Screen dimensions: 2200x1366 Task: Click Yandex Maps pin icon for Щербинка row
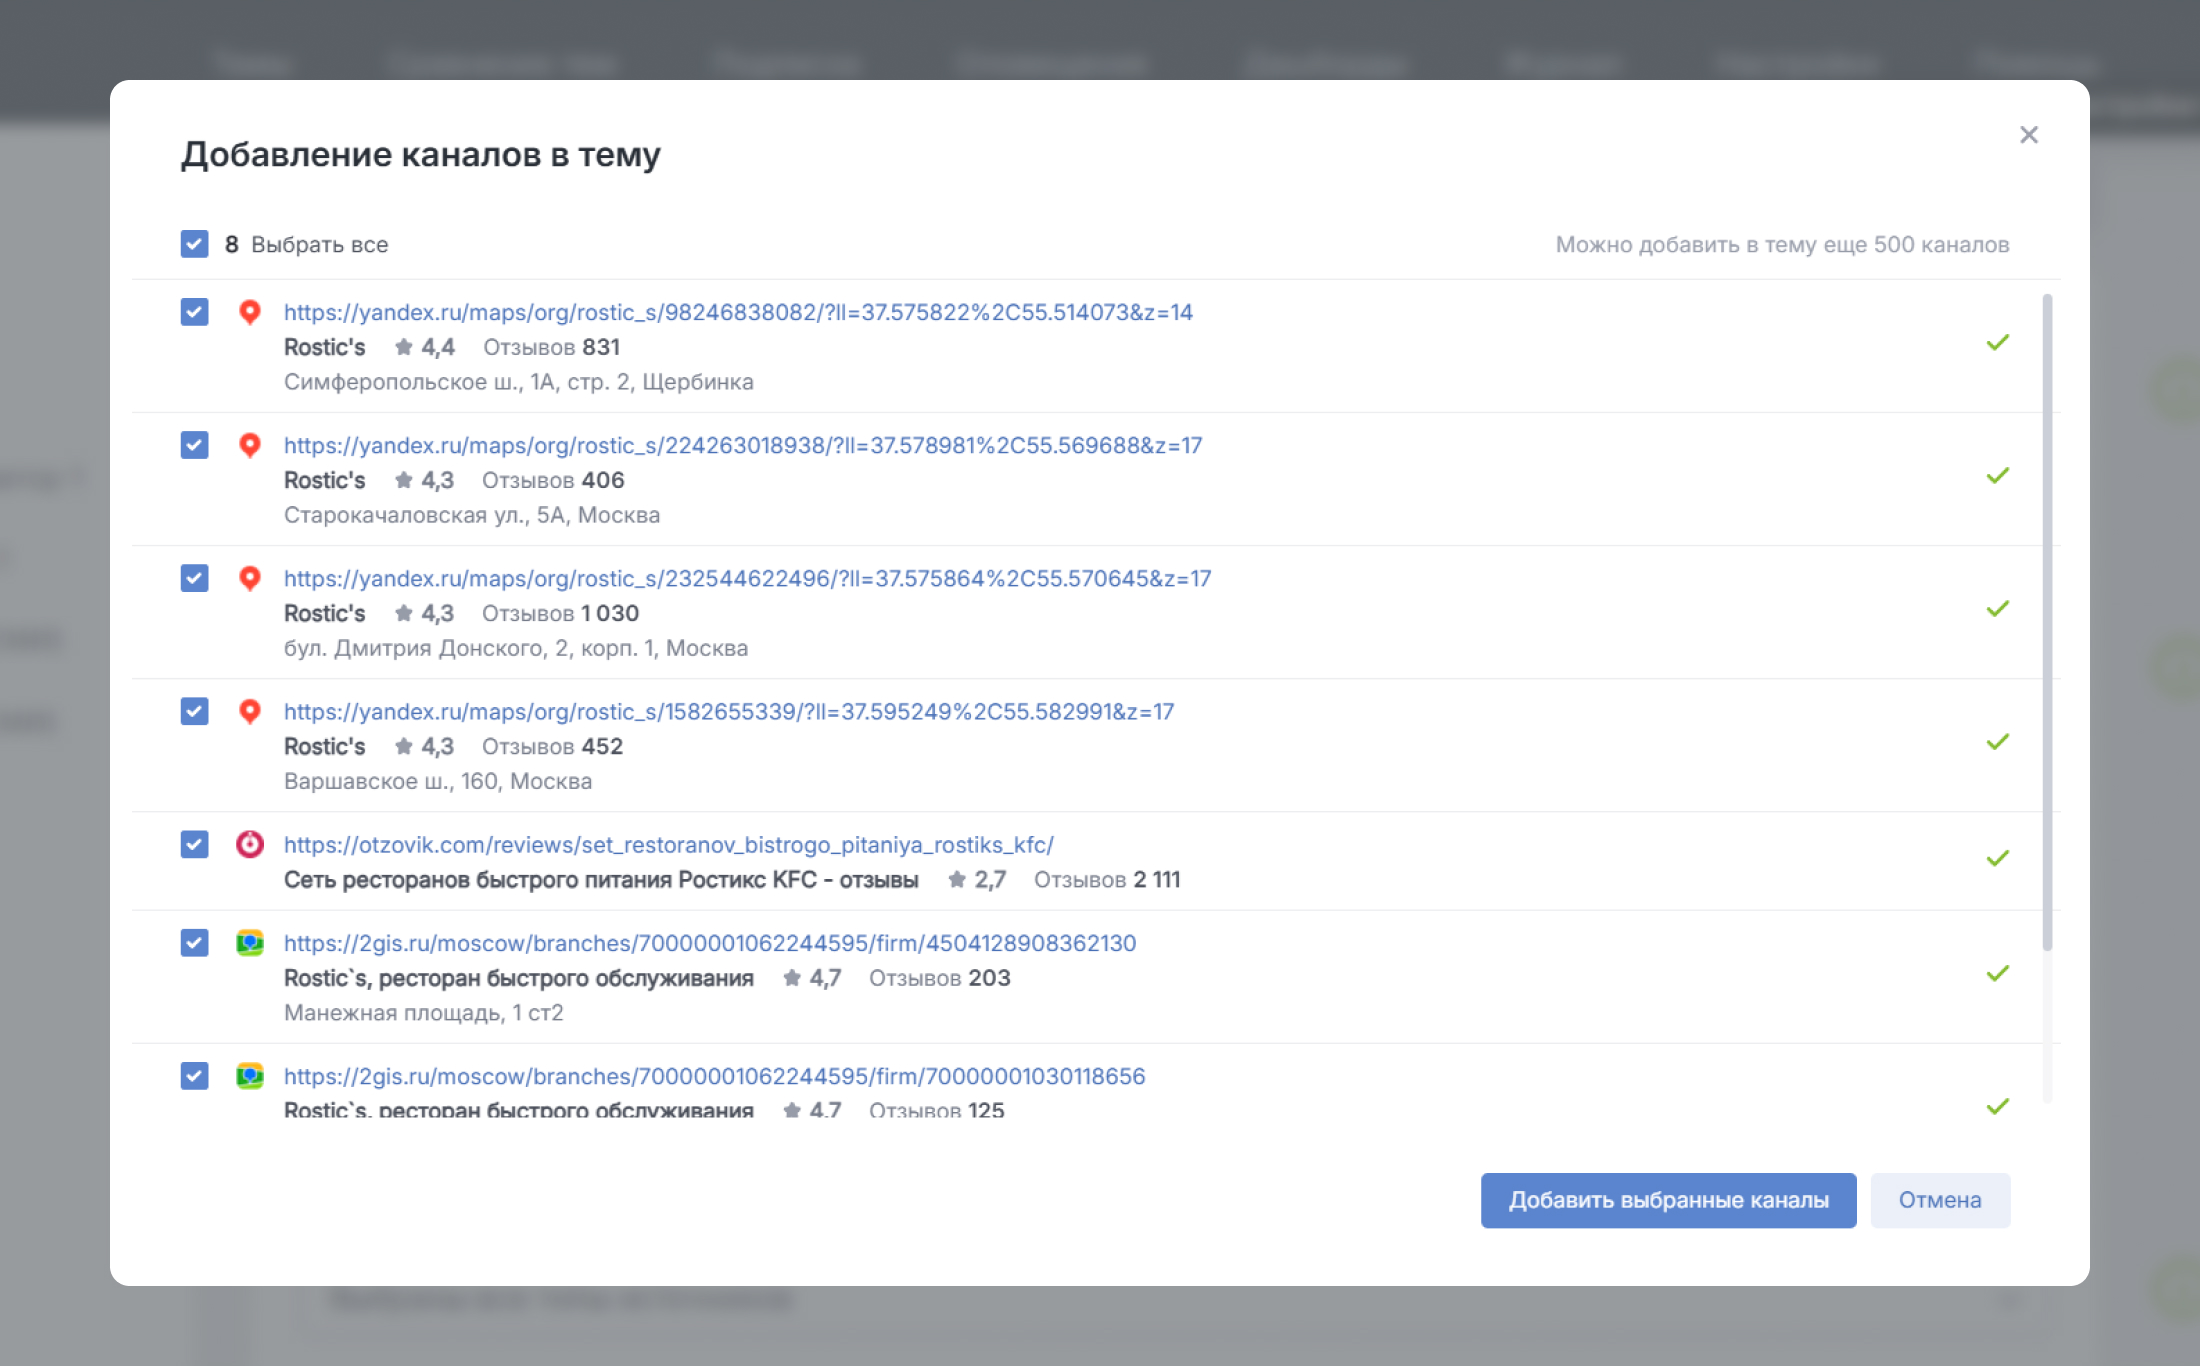point(250,312)
